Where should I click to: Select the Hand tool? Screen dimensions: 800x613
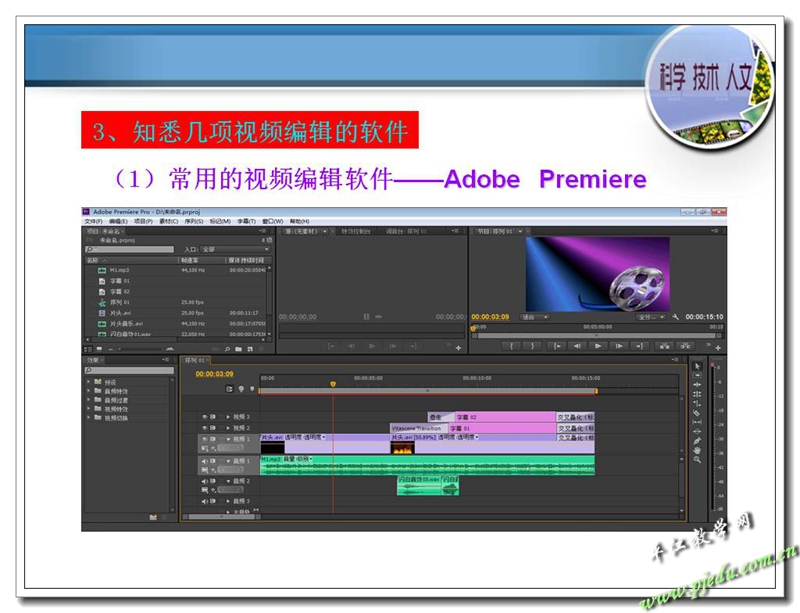coord(697,450)
